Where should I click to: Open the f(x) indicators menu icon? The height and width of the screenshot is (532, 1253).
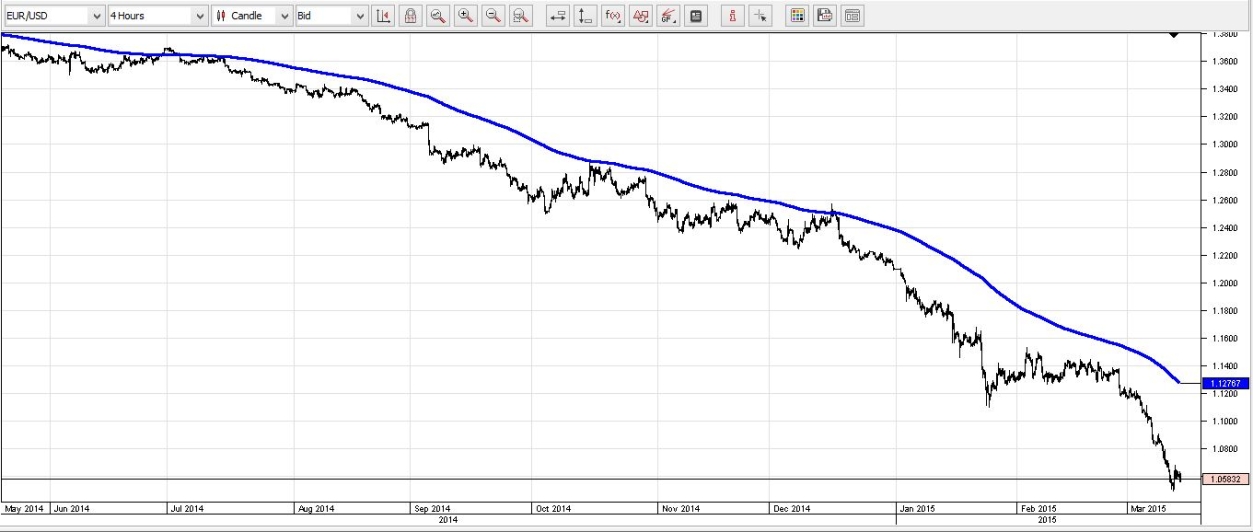pos(613,16)
